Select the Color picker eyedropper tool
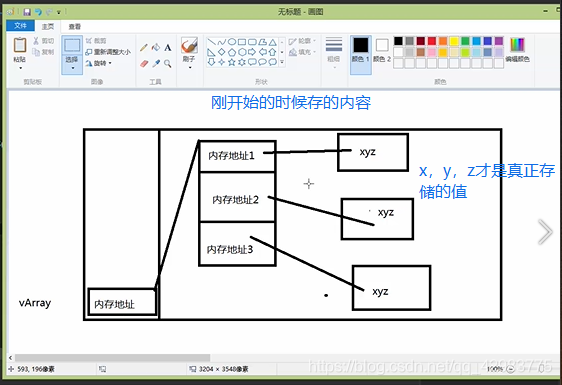 click(x=156, y=64)
